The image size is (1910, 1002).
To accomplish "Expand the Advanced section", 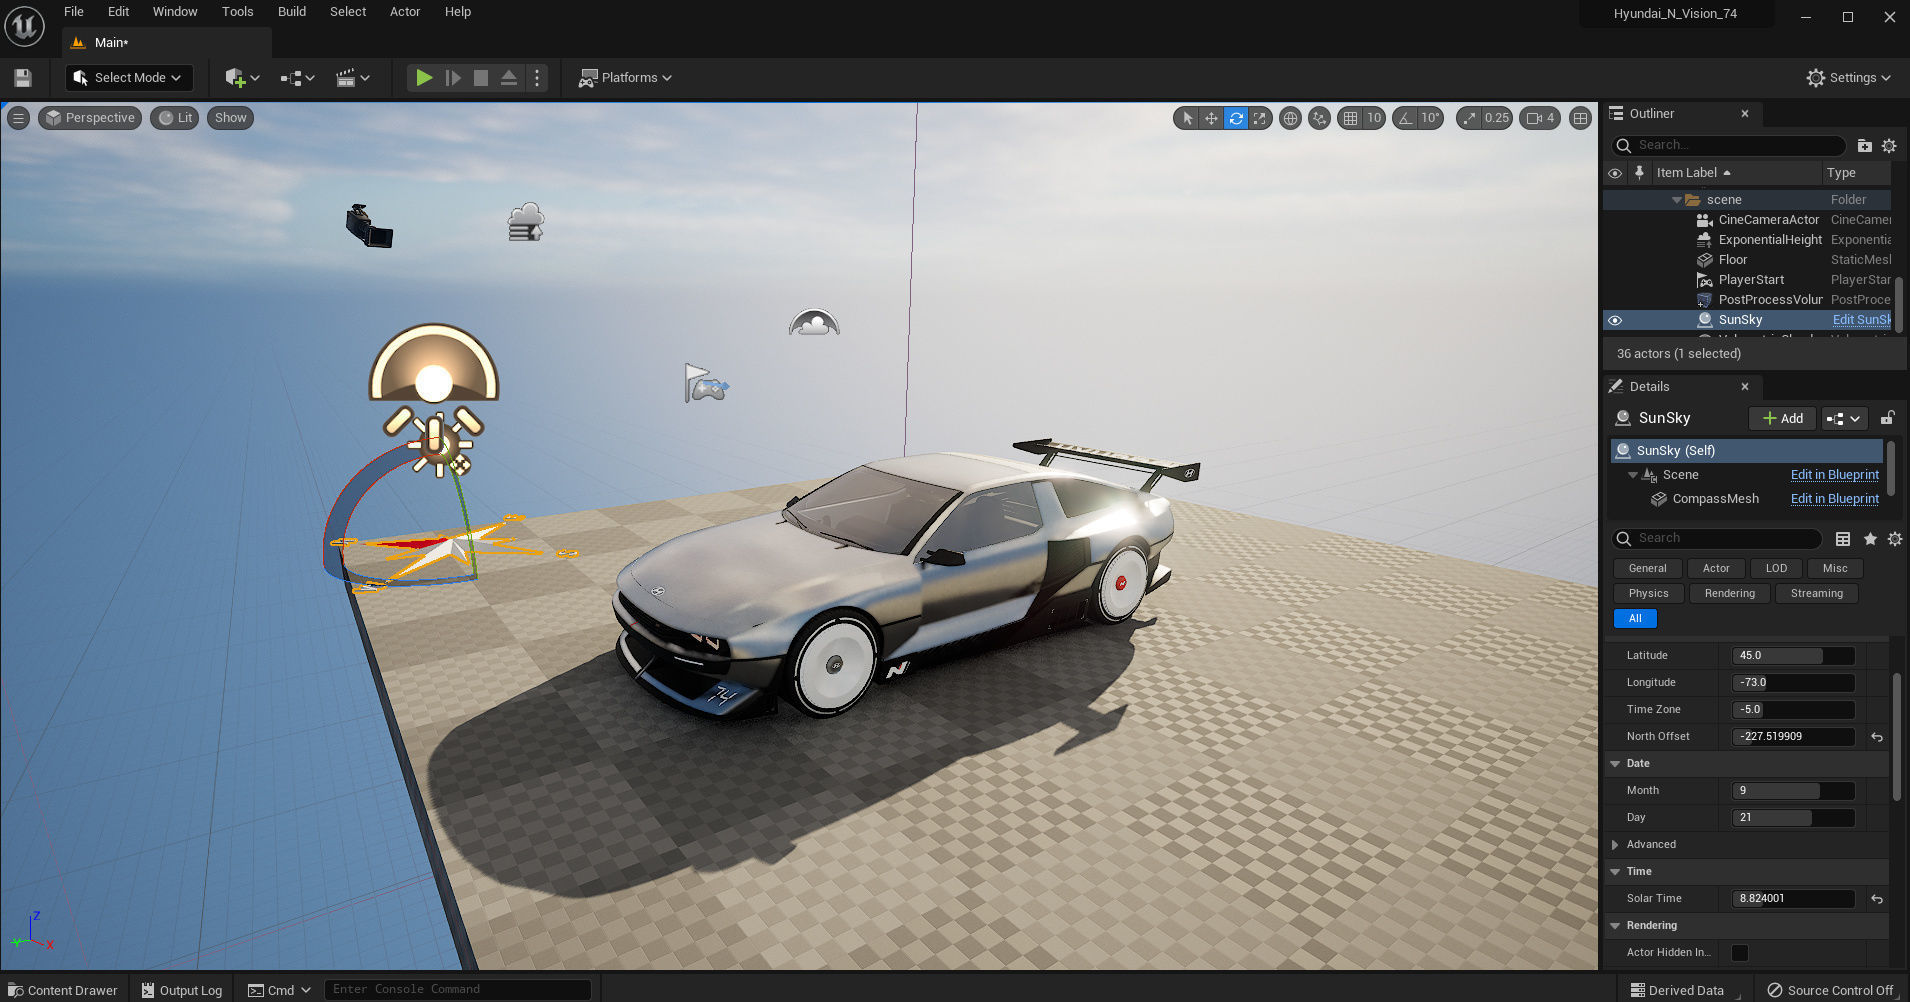I will (1615, 845).
